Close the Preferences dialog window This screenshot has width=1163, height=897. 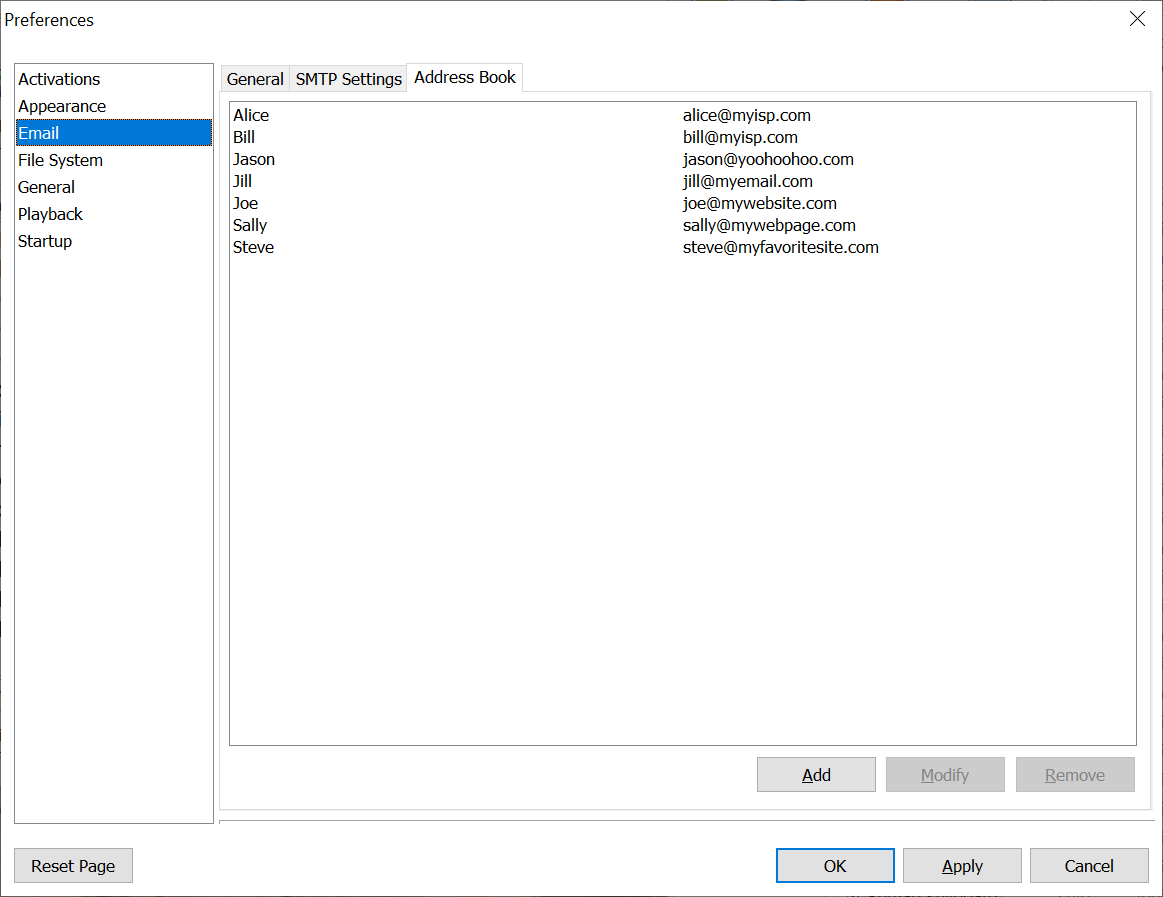pyautogui.click(x=1137, y=19)
